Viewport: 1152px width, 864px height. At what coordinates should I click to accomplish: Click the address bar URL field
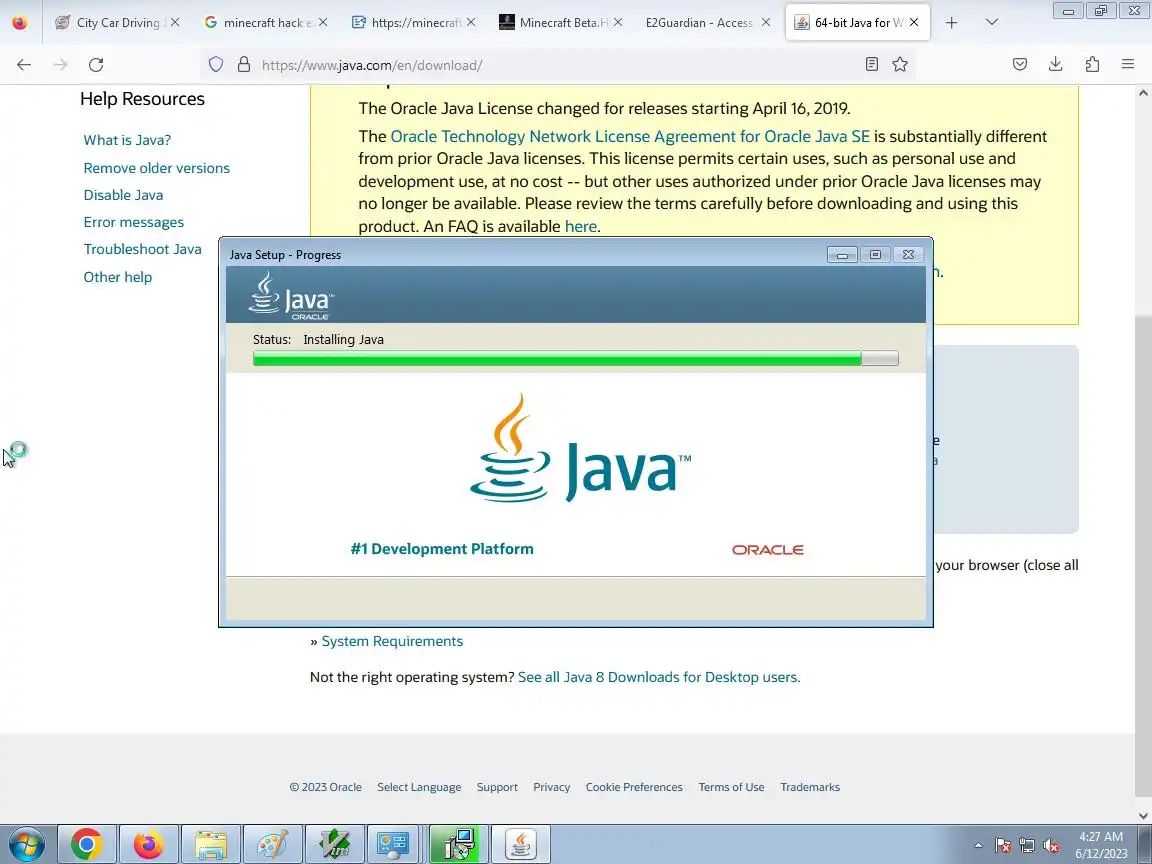(x=558, y=65)
